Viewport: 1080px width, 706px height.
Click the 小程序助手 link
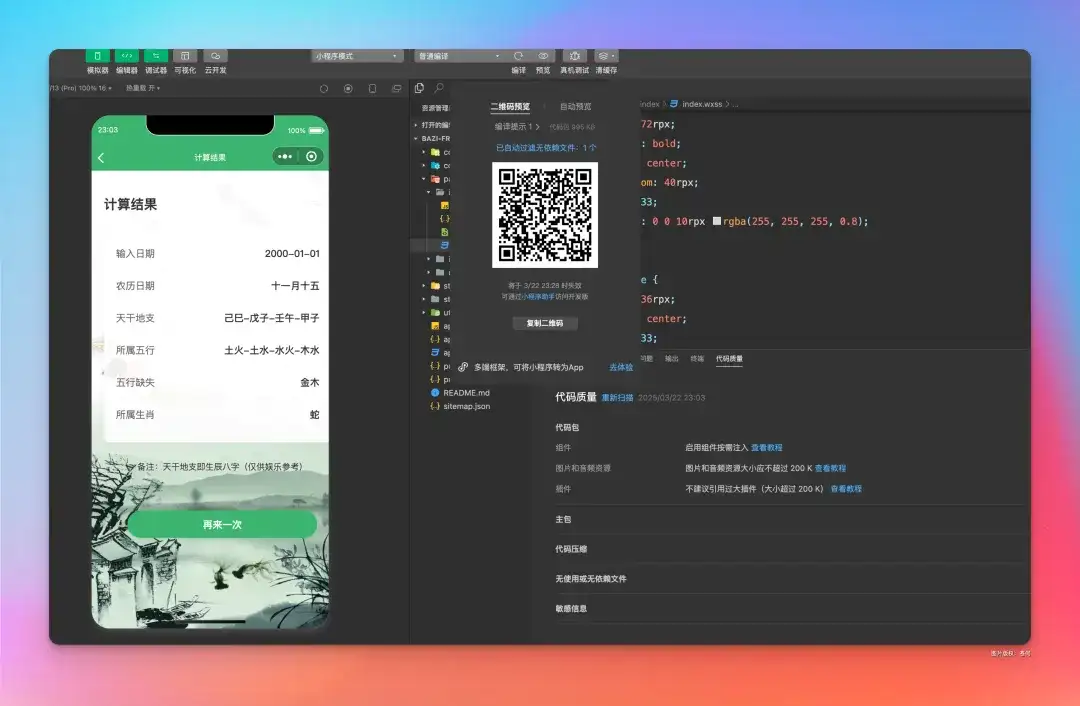click(538, 296)
